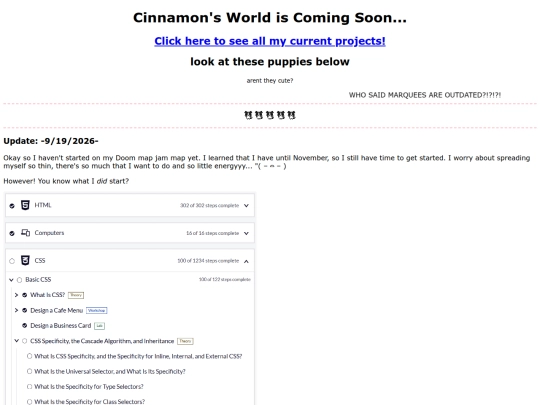
Task: Open the current projects link
Action: [270, 41]
